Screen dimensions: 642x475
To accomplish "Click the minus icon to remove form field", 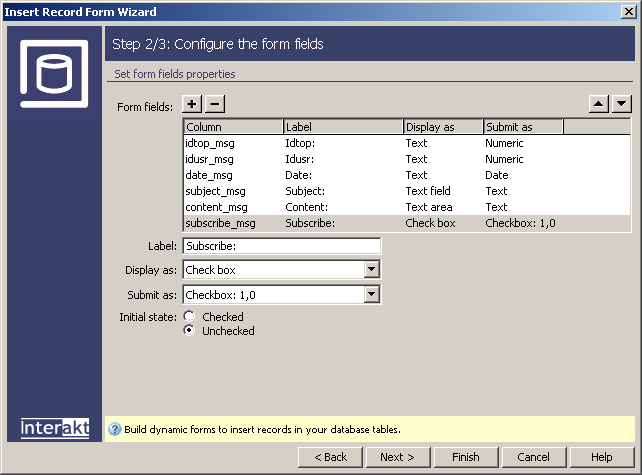I will tap(215, 104).
